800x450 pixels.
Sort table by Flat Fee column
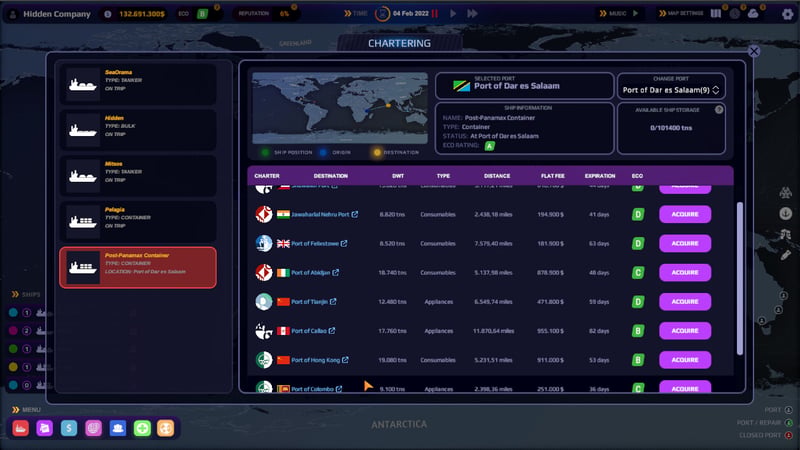[553, 176]
